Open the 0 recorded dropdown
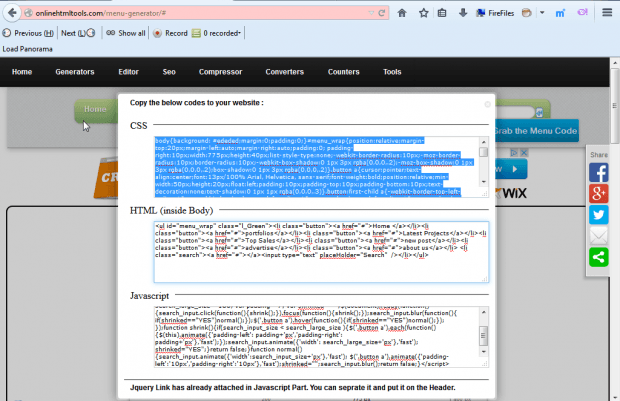620x401 pixels. point(216,33)
